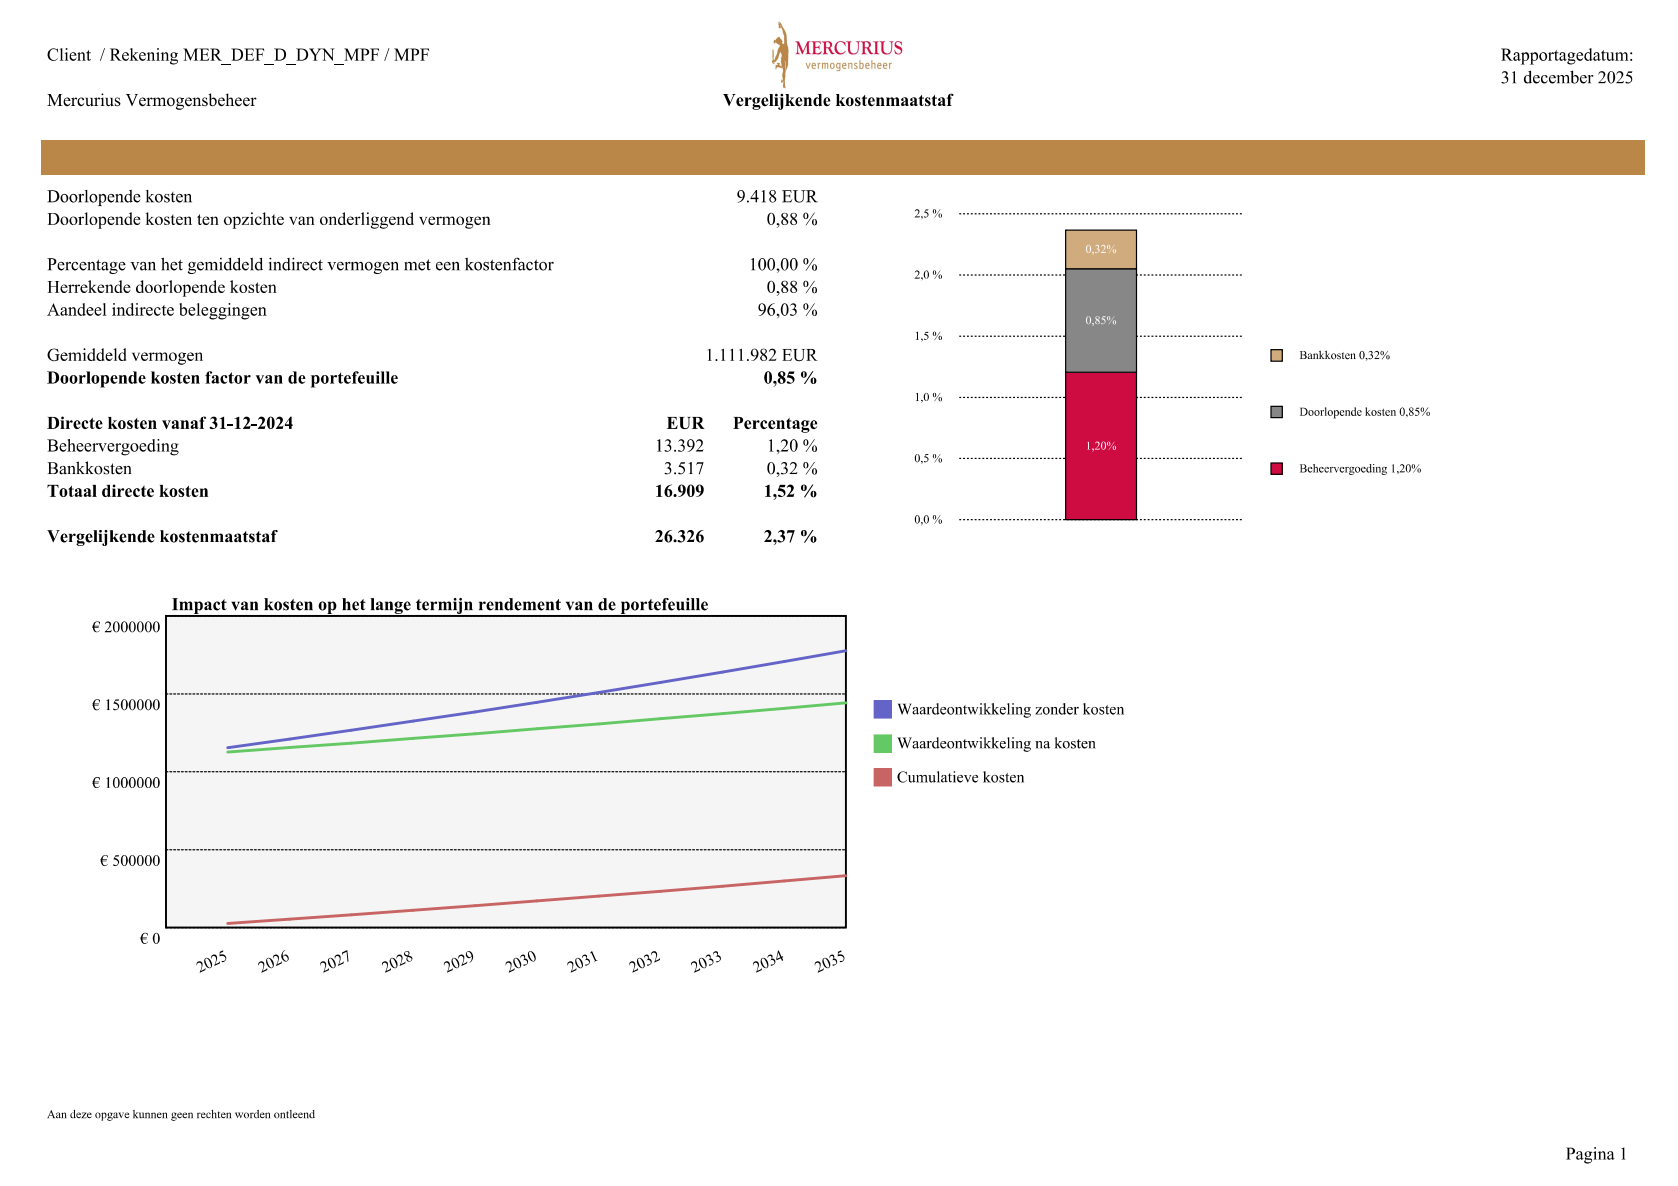Screen dimensions: 1678x1186
Task: Click the 26.326 EUR total value
Action: (x=679, y=537)
